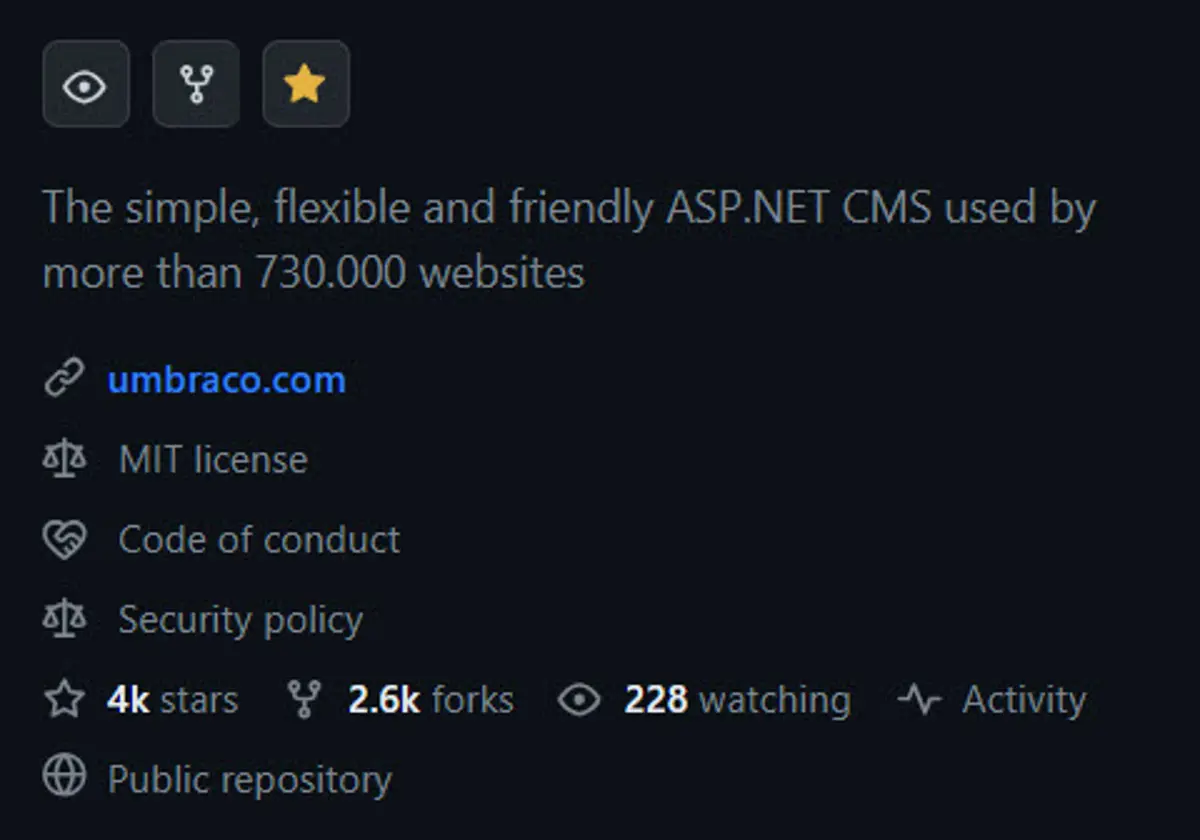The height and width of the screenshot is (840, 1200).
Task: View the 228 watching users
Action: [x=737, y=700]
